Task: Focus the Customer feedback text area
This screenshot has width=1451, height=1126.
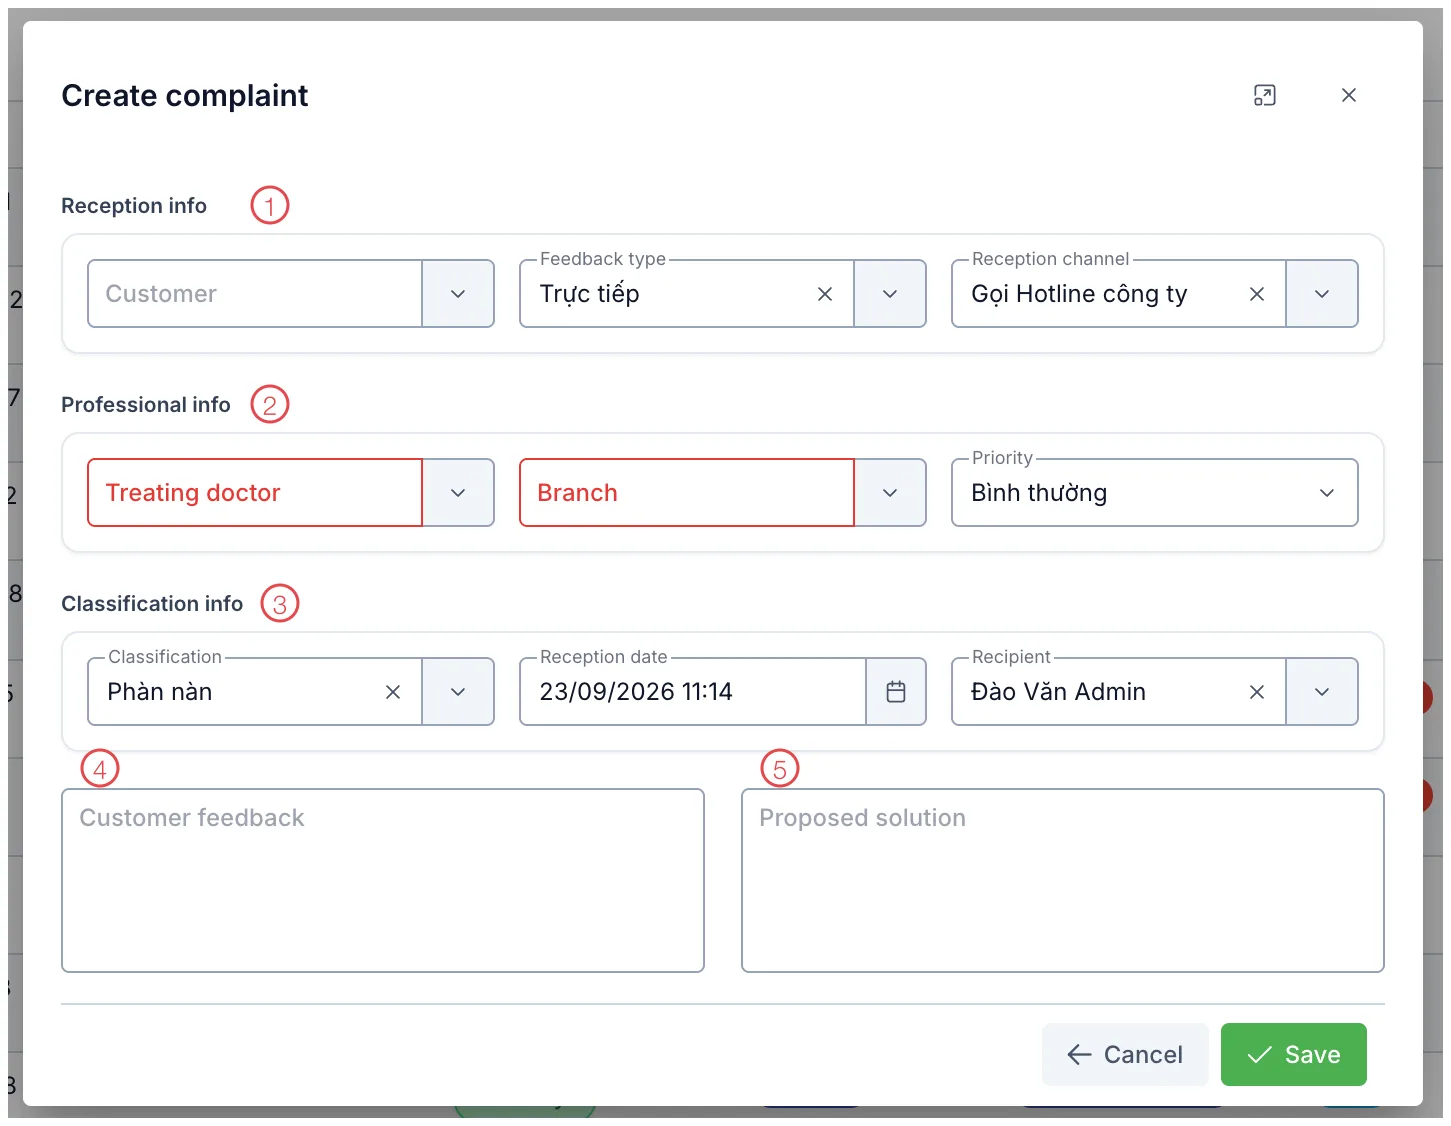Action: click(x=383, y=881)
